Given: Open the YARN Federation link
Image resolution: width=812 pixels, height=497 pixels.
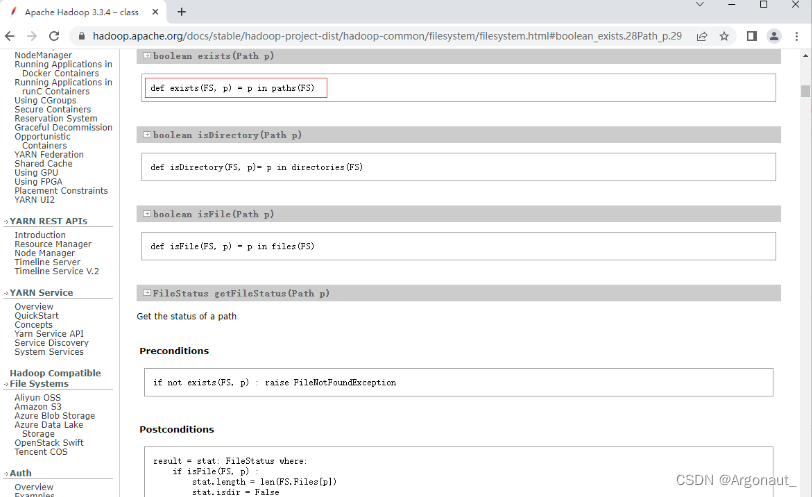Looking at the screenshot, I should [x=49, y=154].
